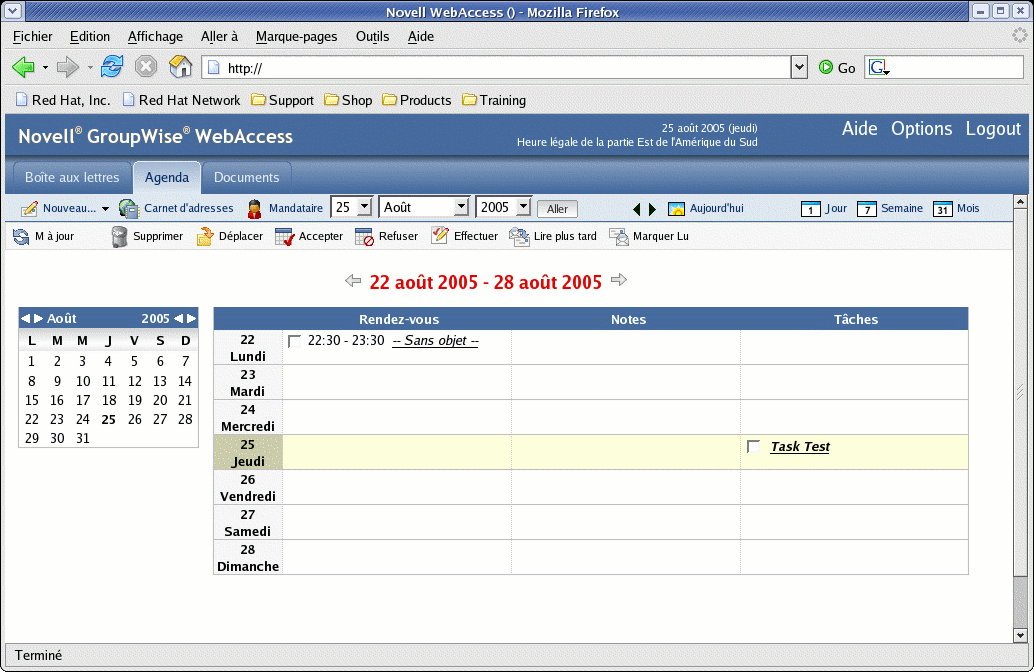This screenshot has width=1034, height=672.
Task: Click black next arrow next to Aujourd'hui
Action: (x=653, y=209)
